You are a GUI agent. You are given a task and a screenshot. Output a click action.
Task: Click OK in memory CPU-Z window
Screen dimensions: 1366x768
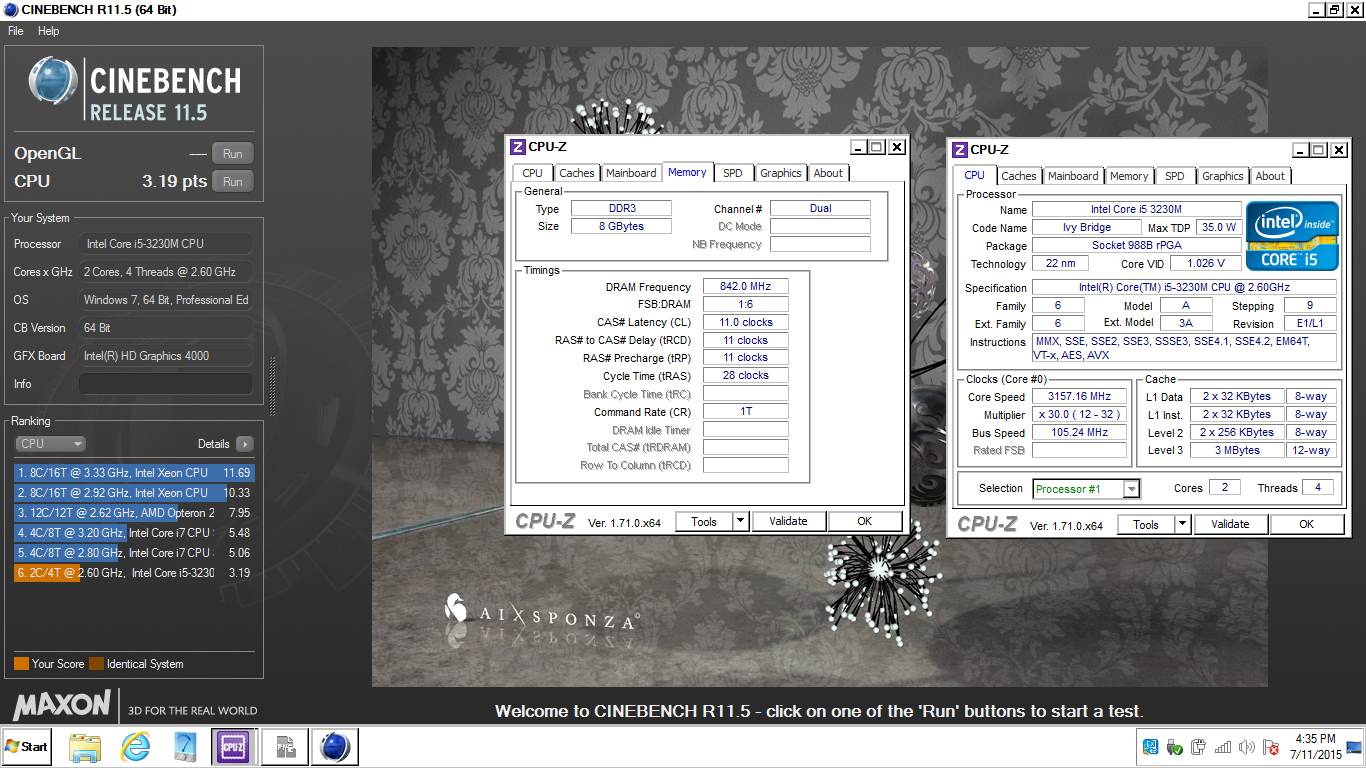point(864,521)
